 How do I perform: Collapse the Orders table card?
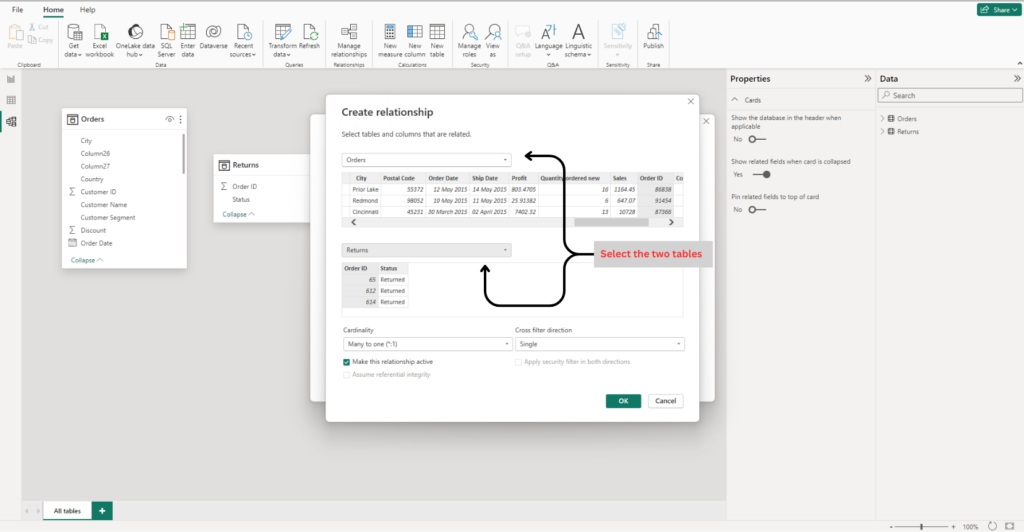point(86,260)
